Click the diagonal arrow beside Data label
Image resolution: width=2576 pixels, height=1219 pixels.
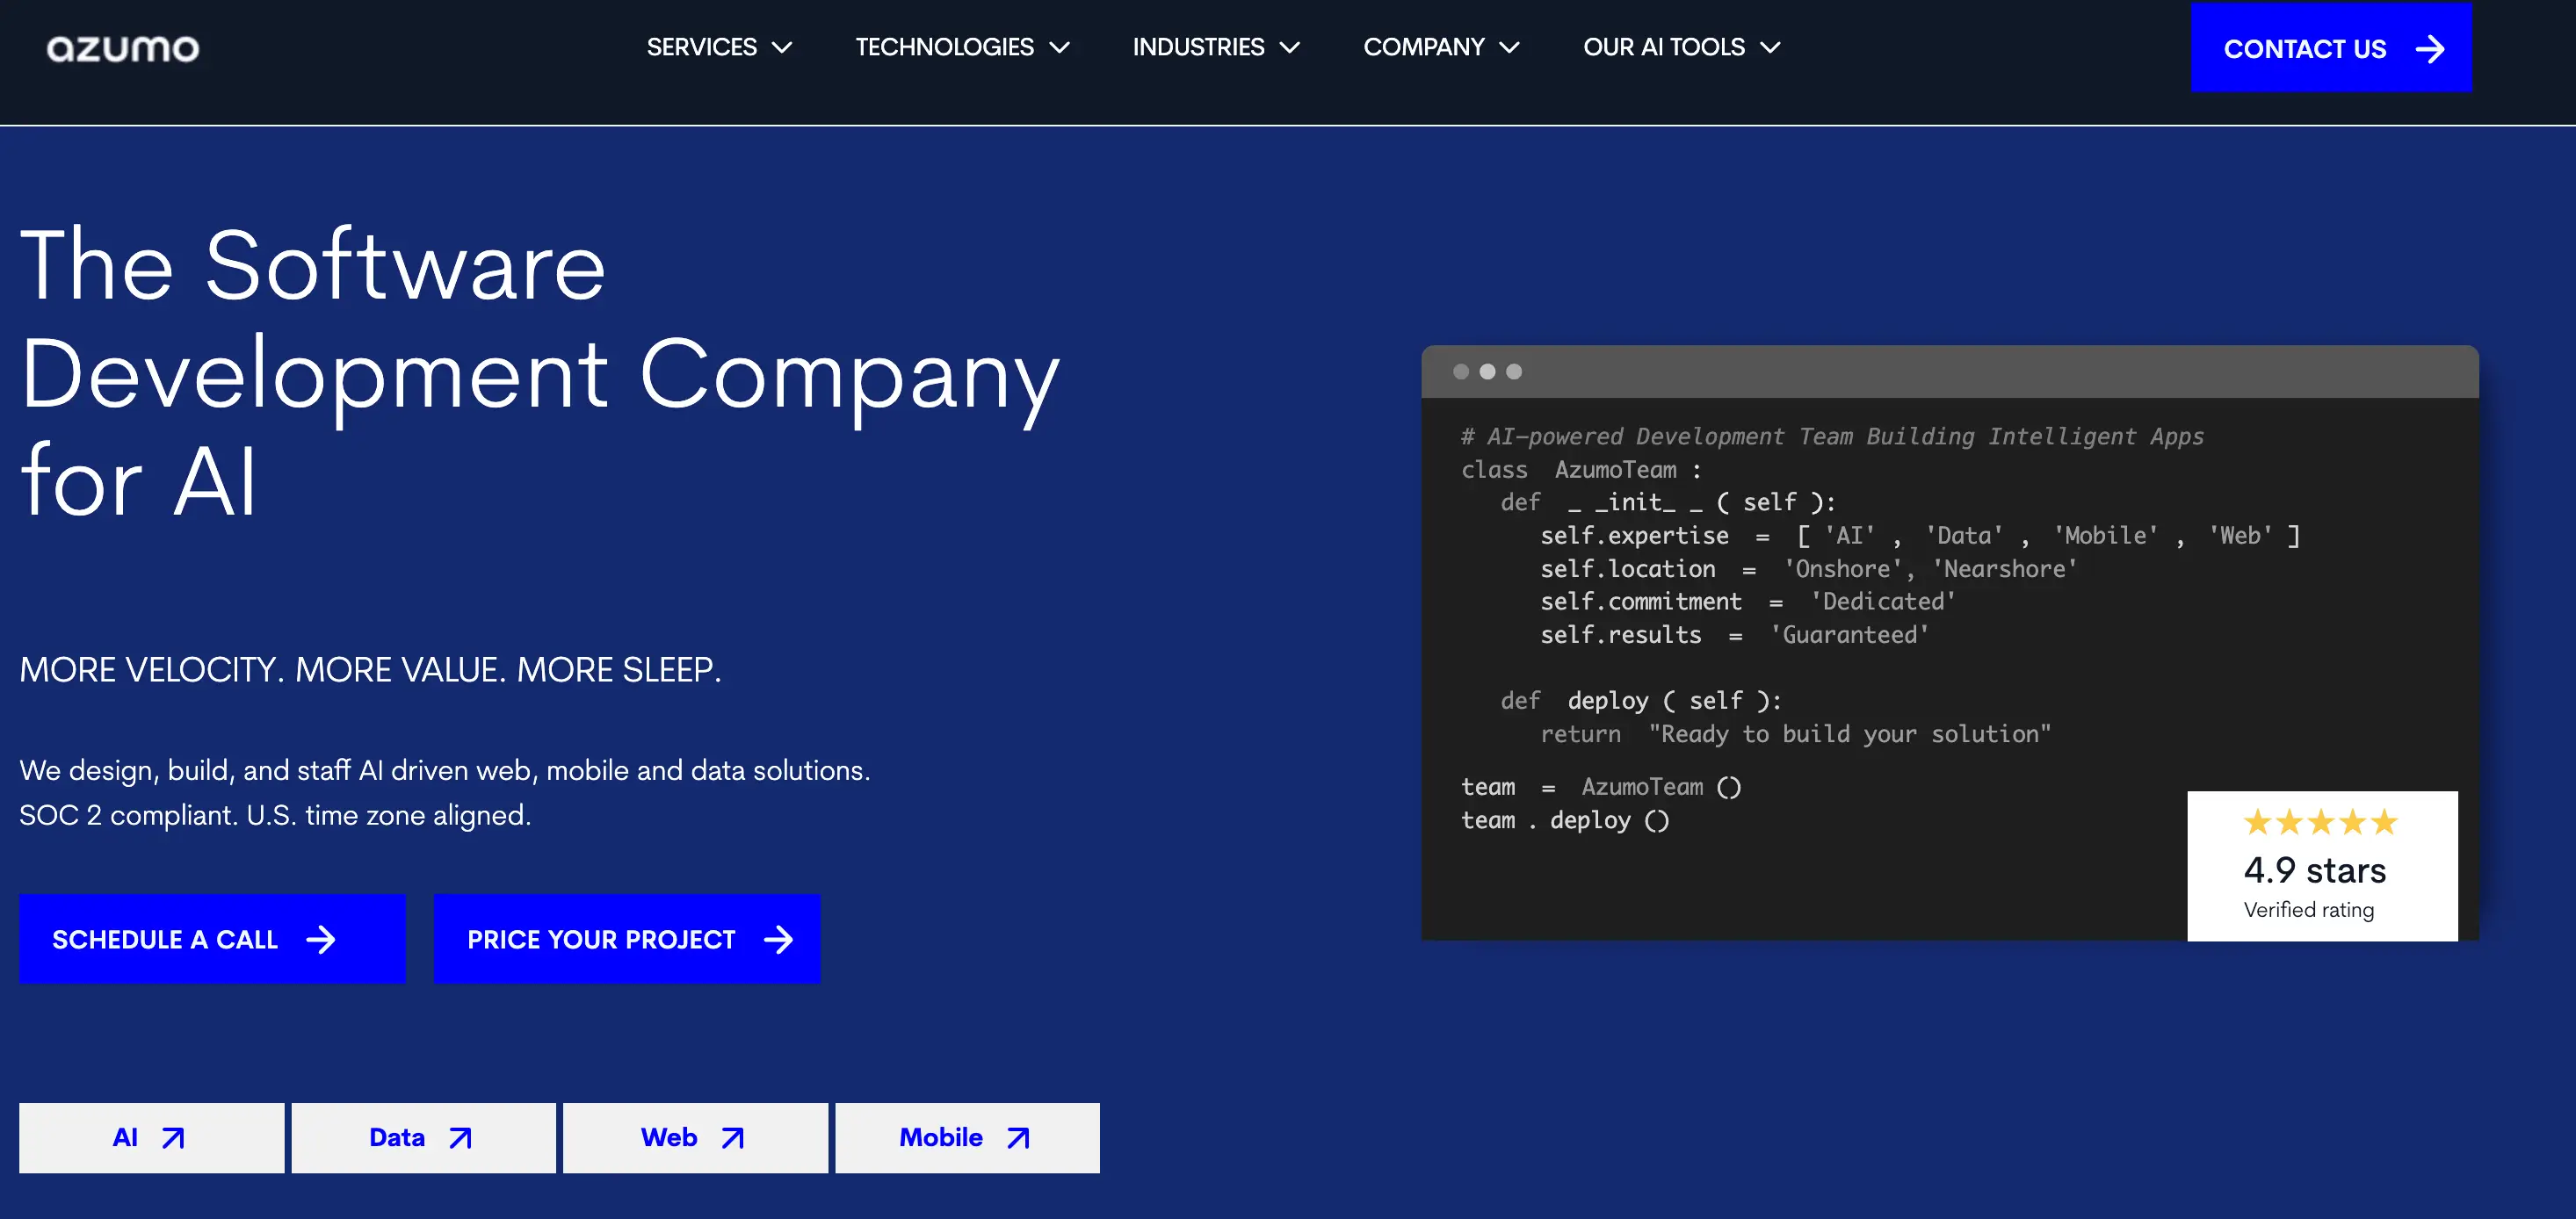[460, 1137]
